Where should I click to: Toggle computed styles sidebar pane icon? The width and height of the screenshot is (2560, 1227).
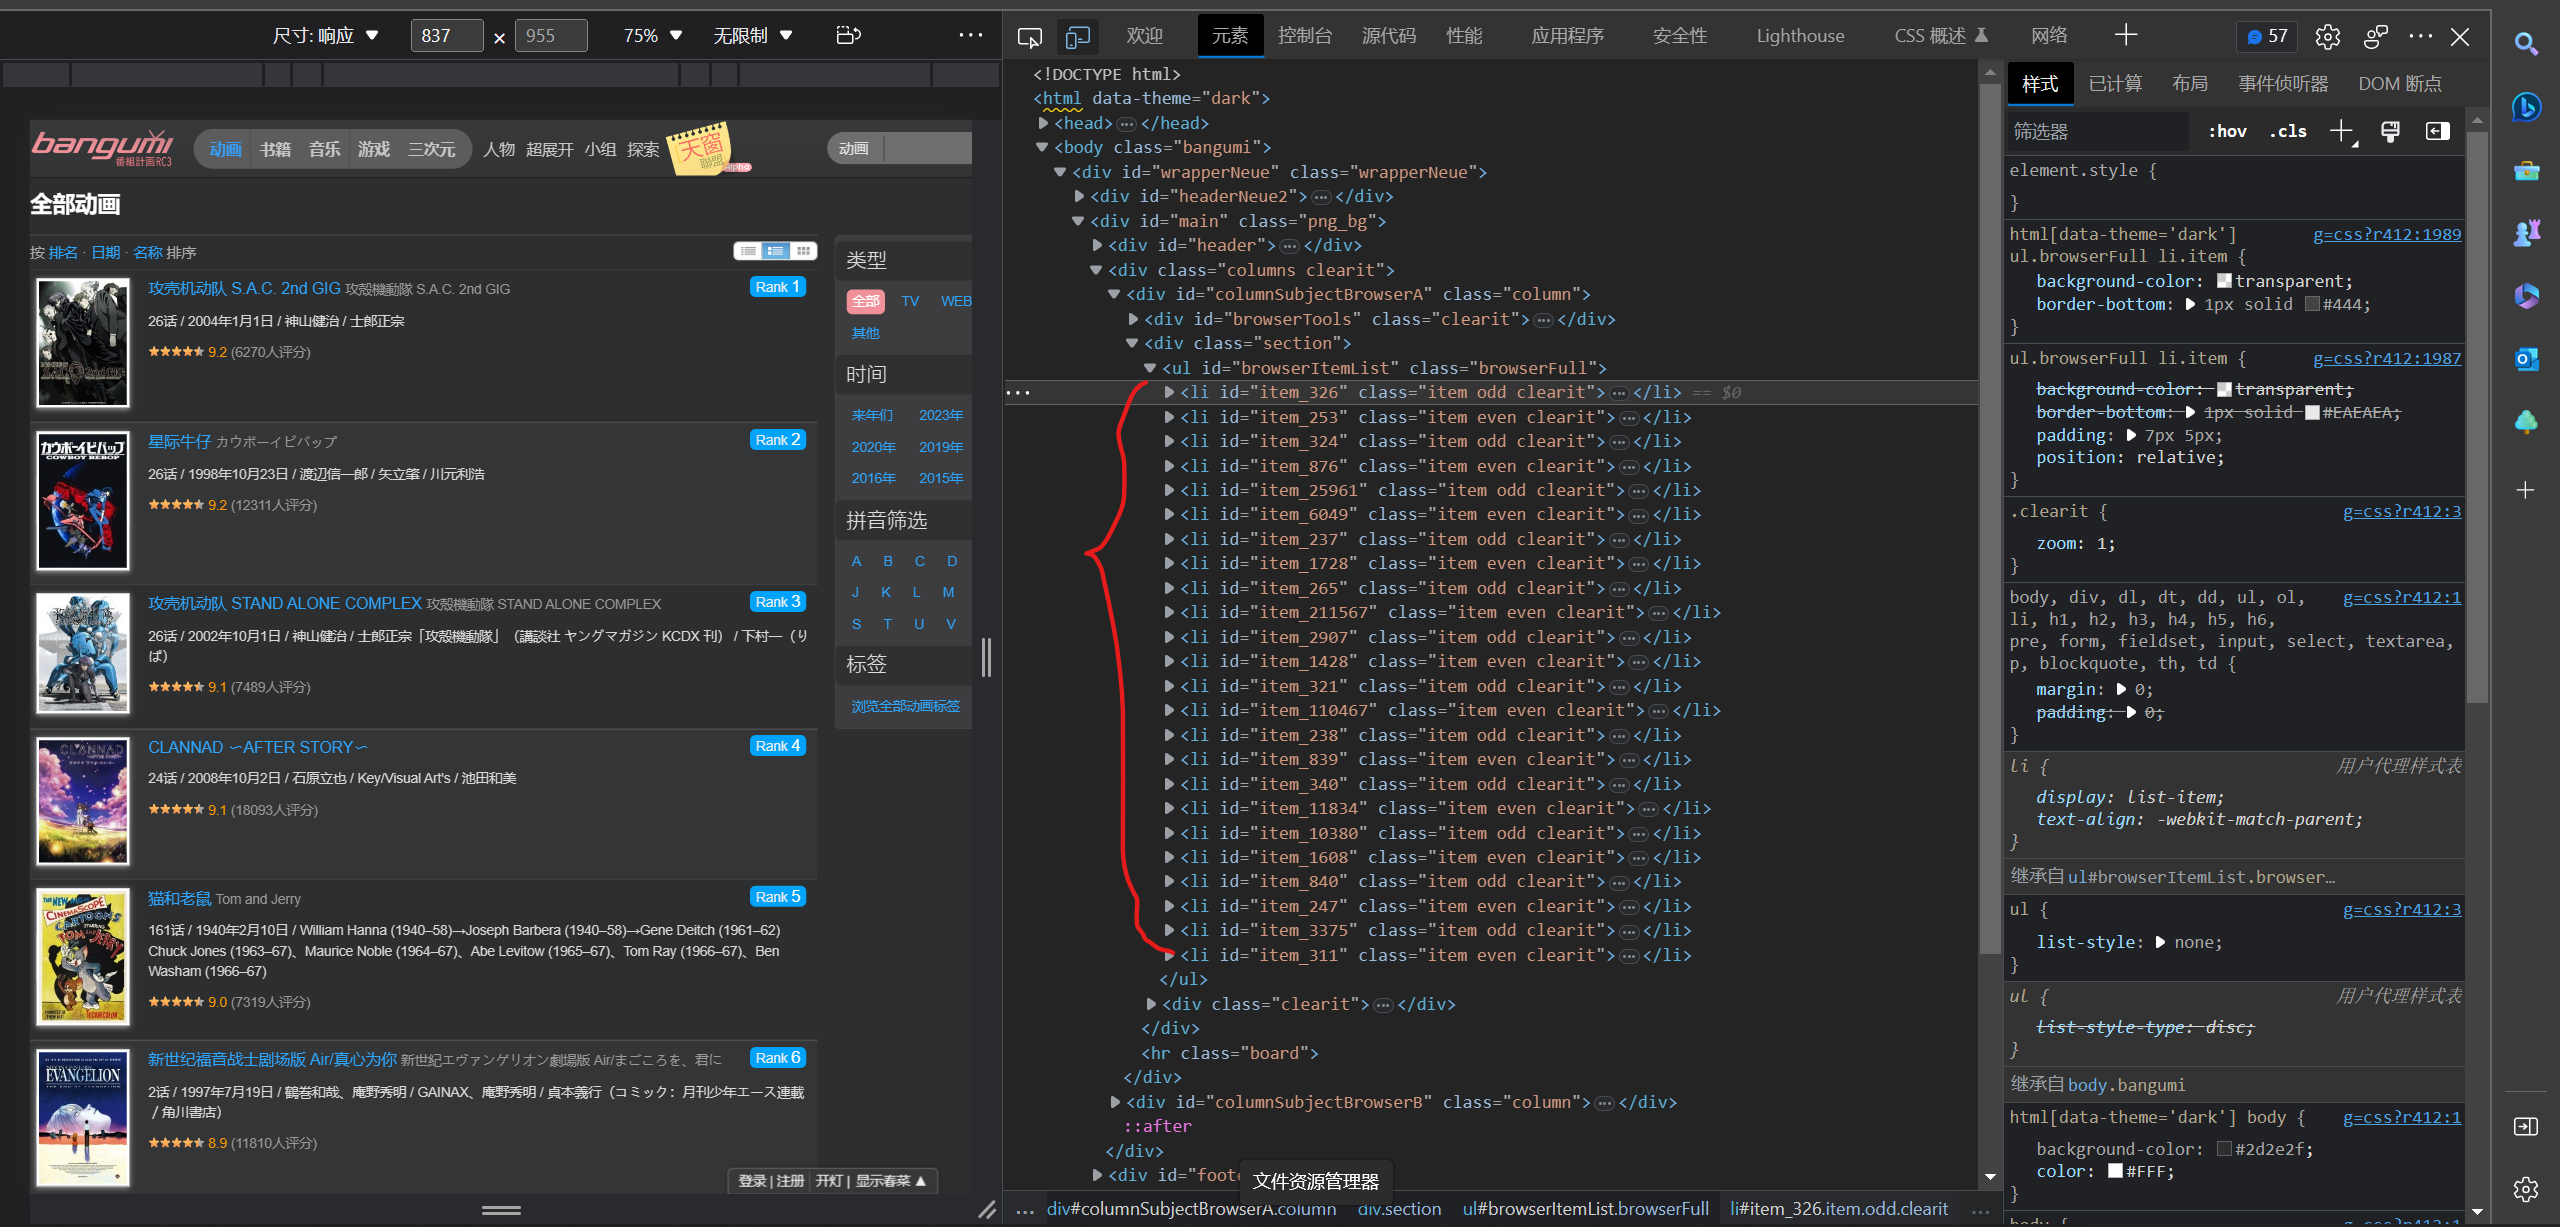coord(2437,131)
